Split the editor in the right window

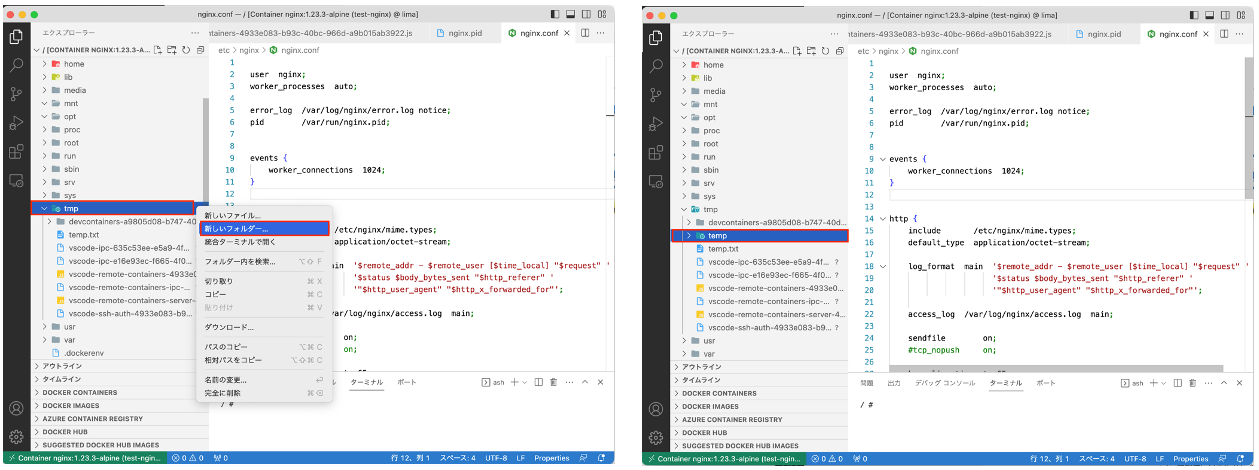point(1225,33)
